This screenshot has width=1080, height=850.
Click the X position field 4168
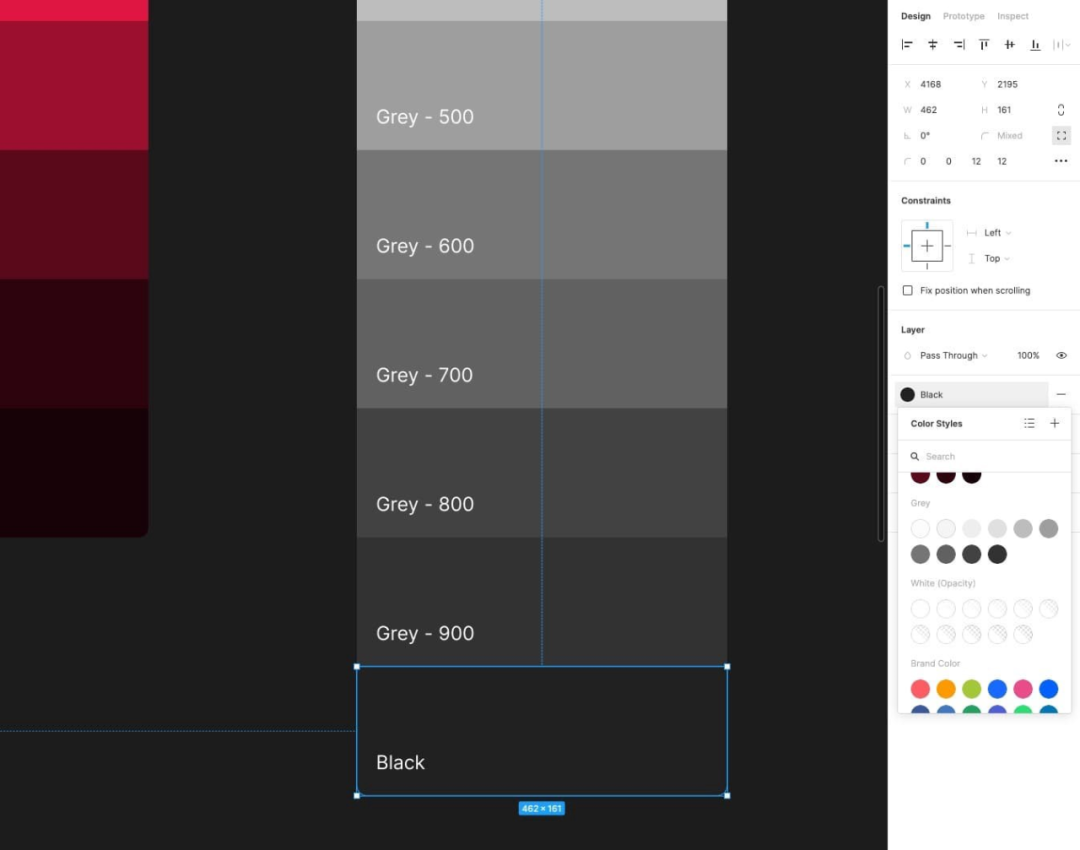click(930, 84)
